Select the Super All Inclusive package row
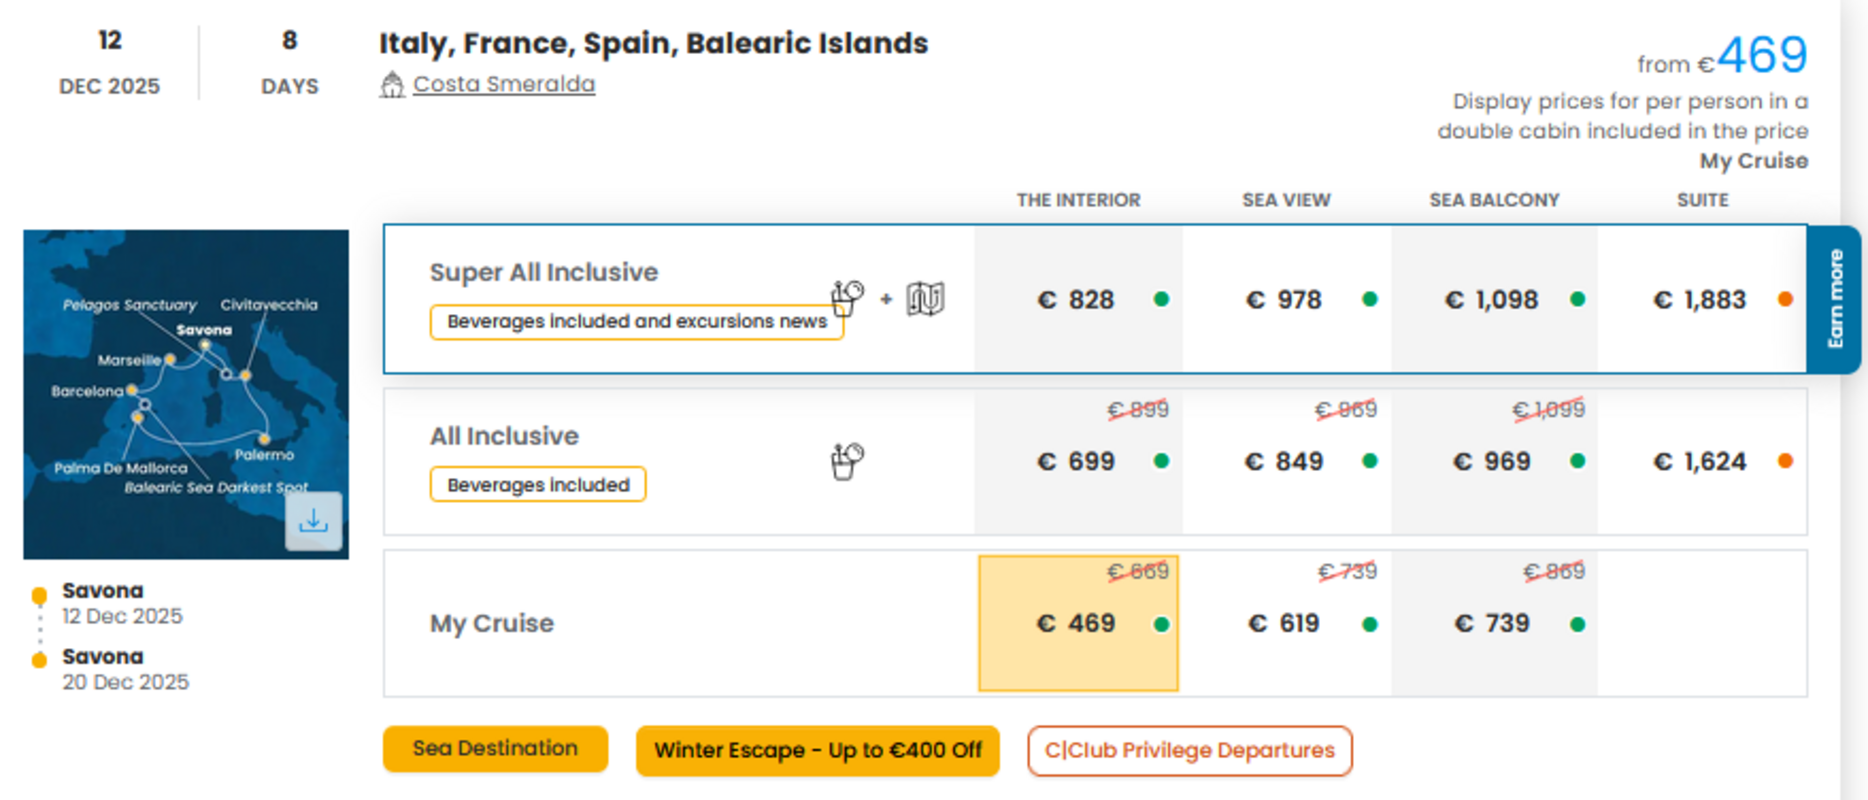This screenshot has width=1868, height=800. pyautogui.click(x=1095, y=299)
